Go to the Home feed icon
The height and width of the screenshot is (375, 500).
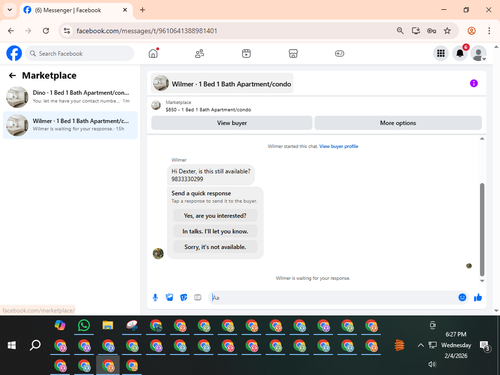pyautogui.click(x=153, y=53)
